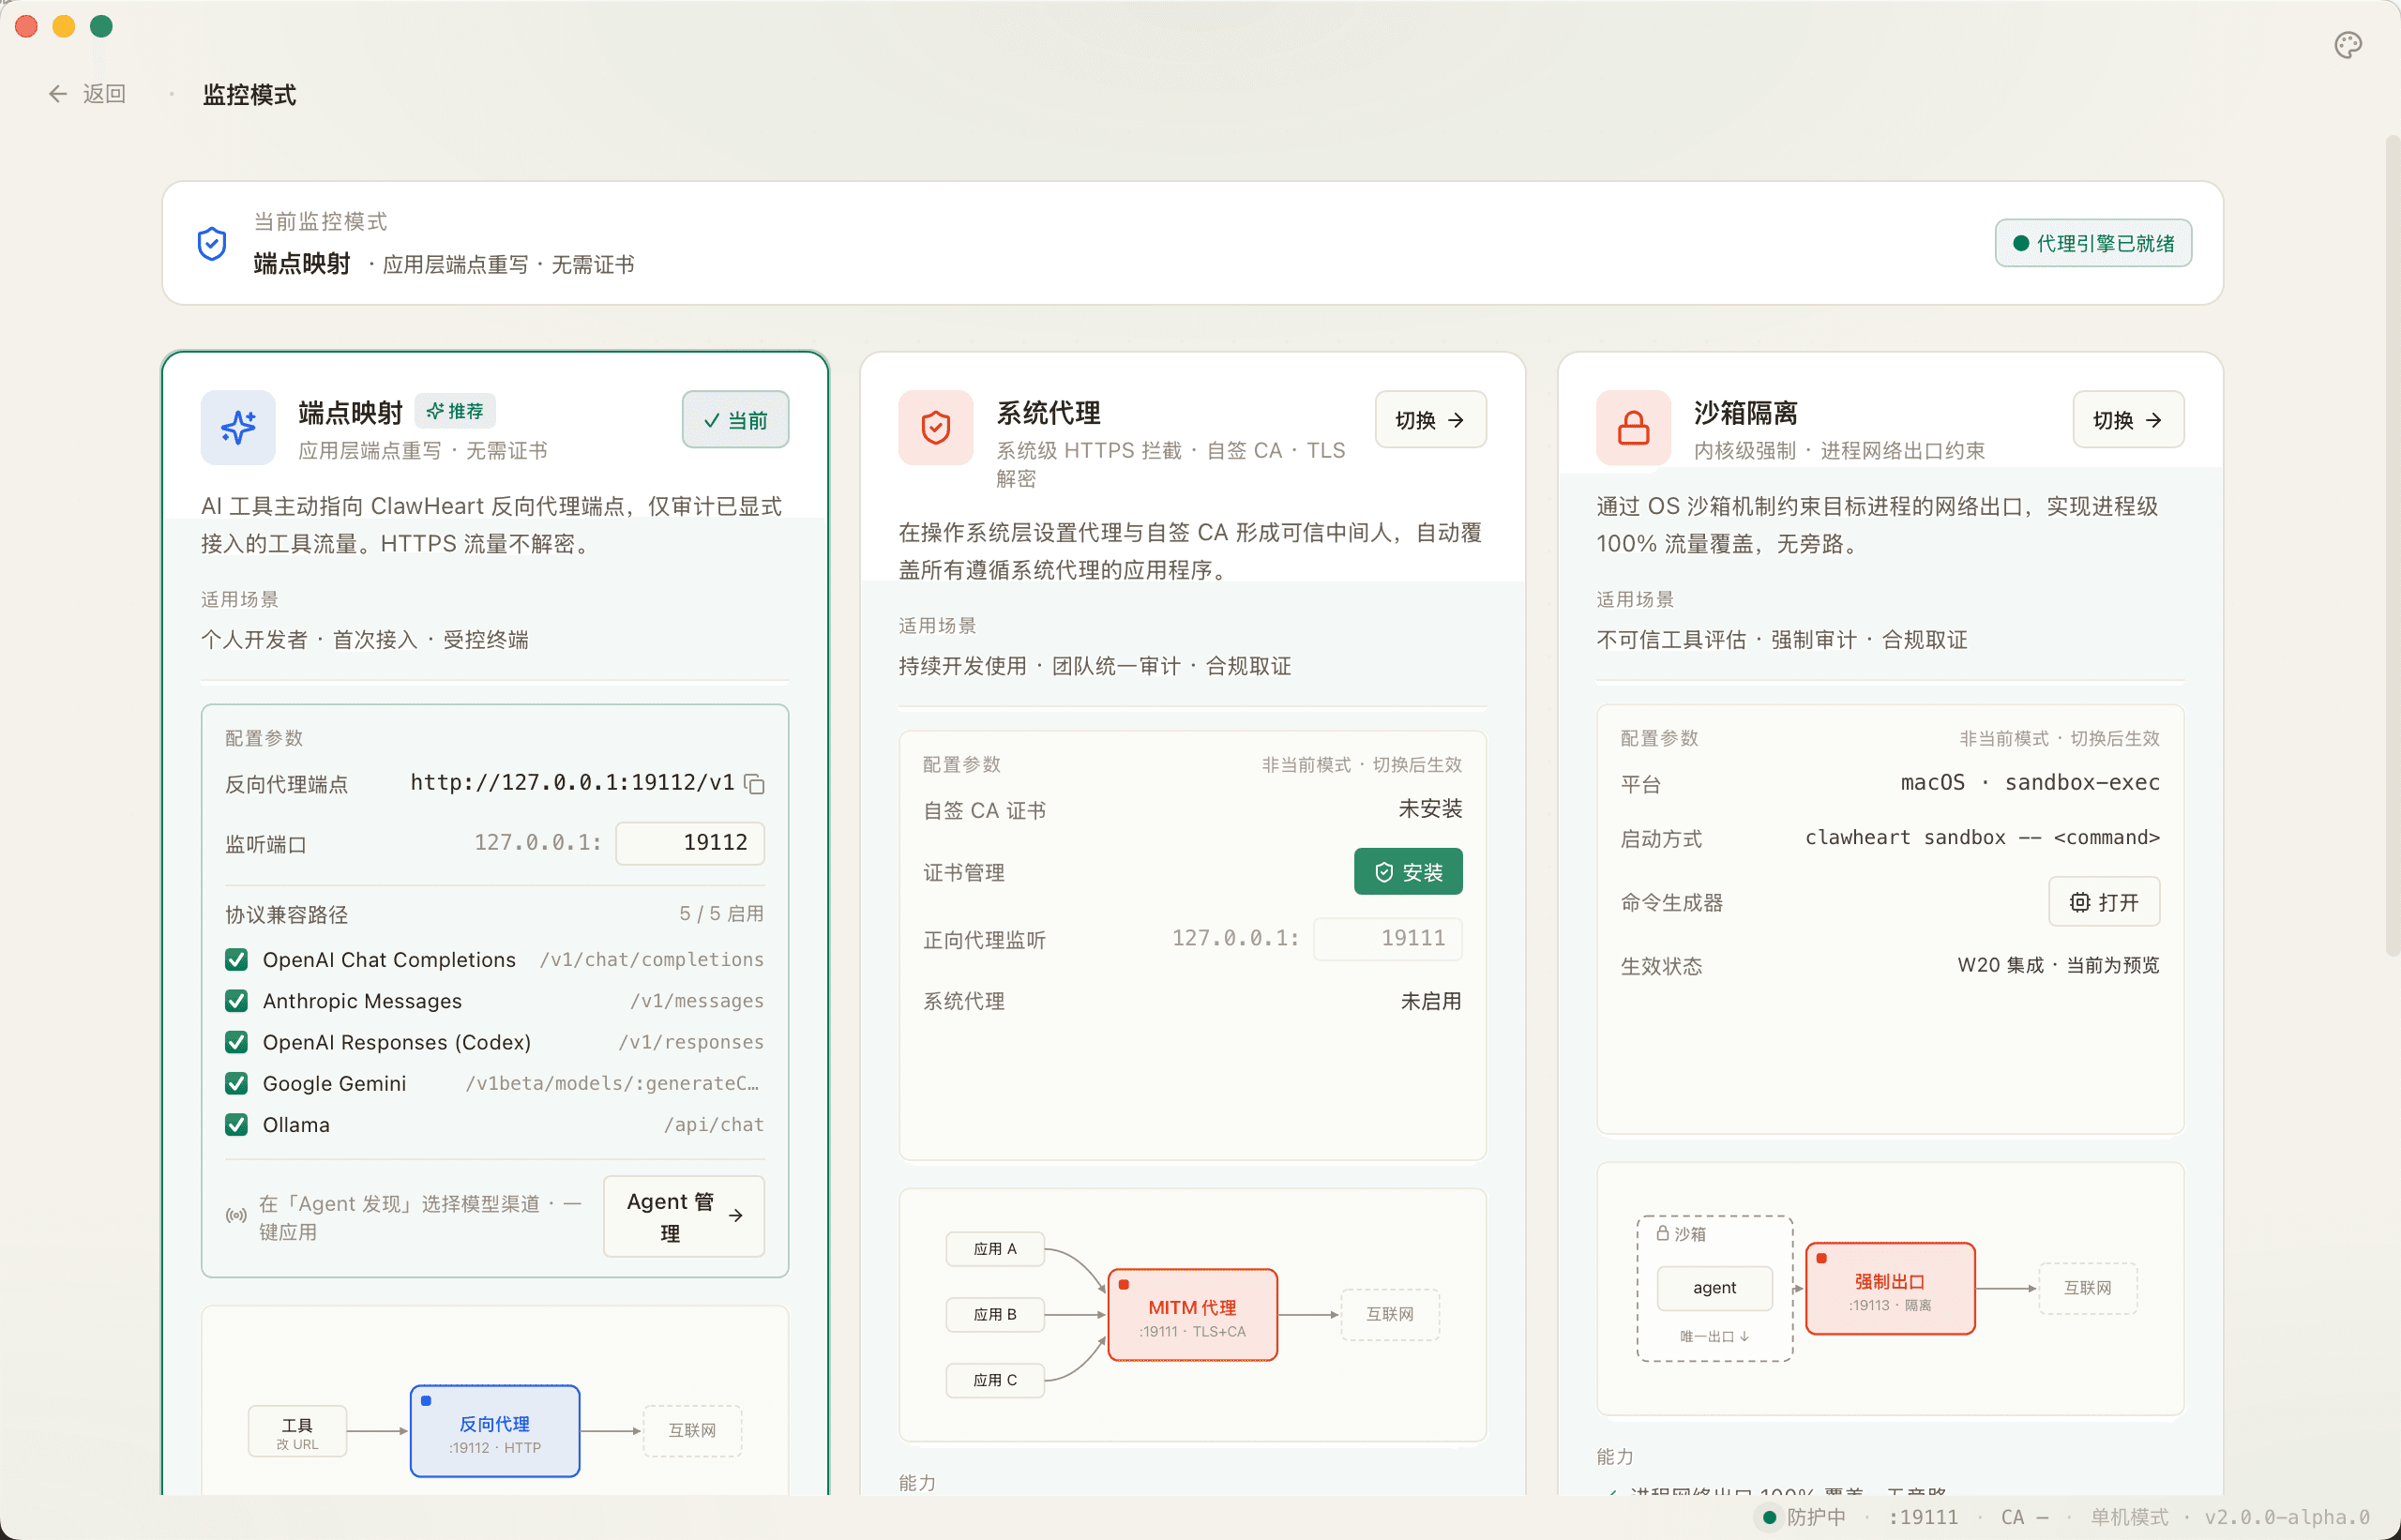Image resolution: width=2401 pixels, height=1540 pixels.
Task: Click the 未安装 certificate status text
Action: tap(1430, 808)
